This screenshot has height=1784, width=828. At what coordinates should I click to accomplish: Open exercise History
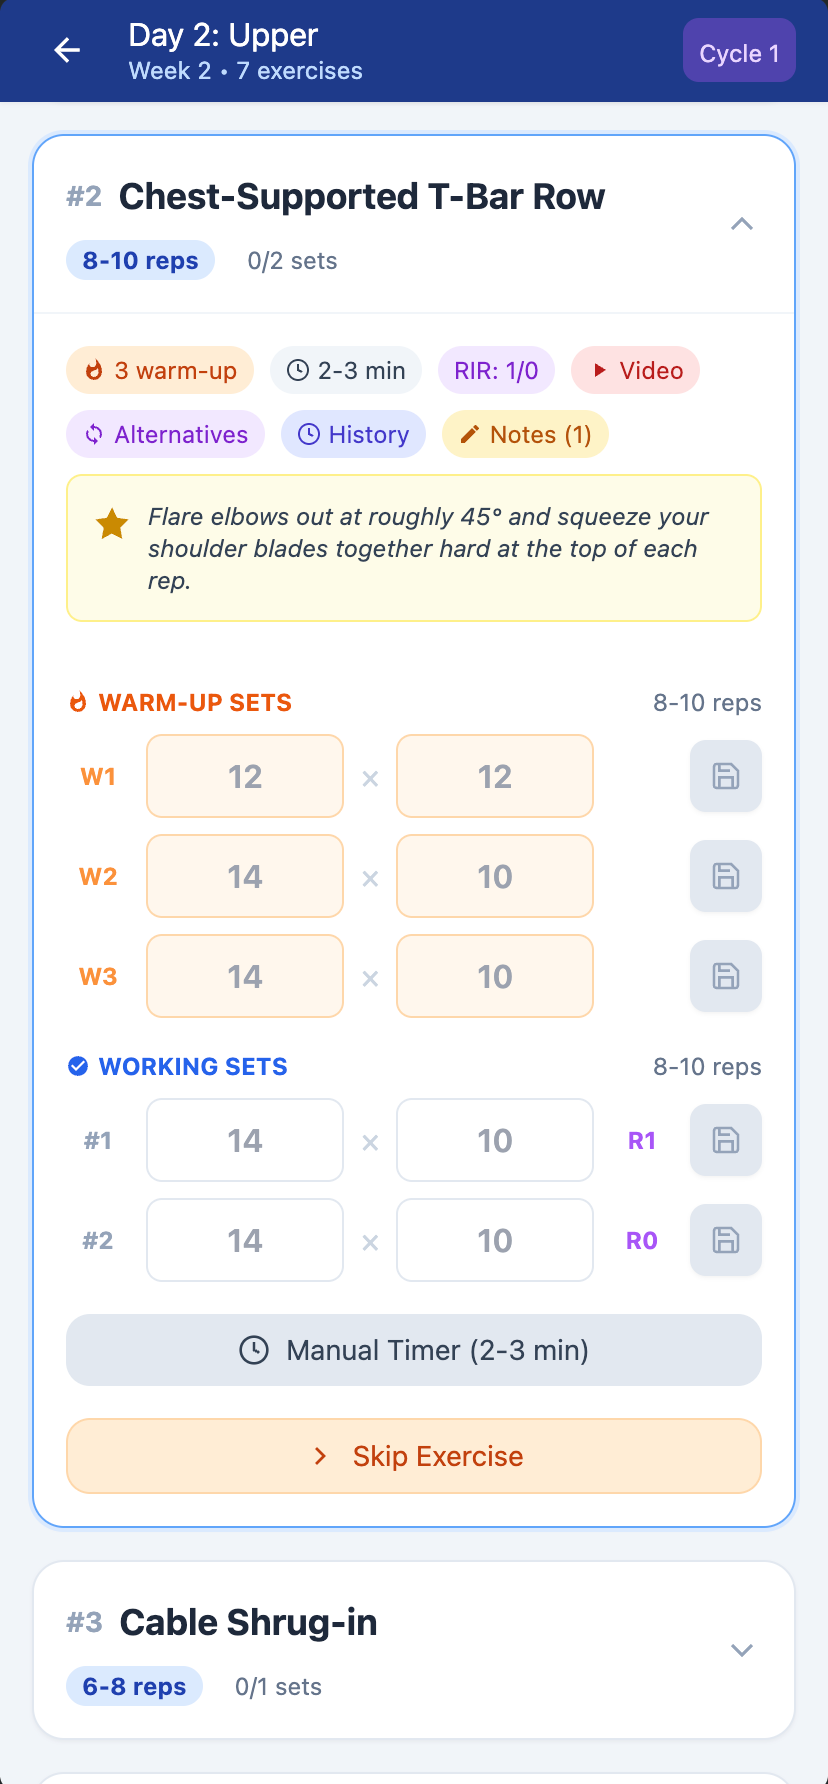353,435
